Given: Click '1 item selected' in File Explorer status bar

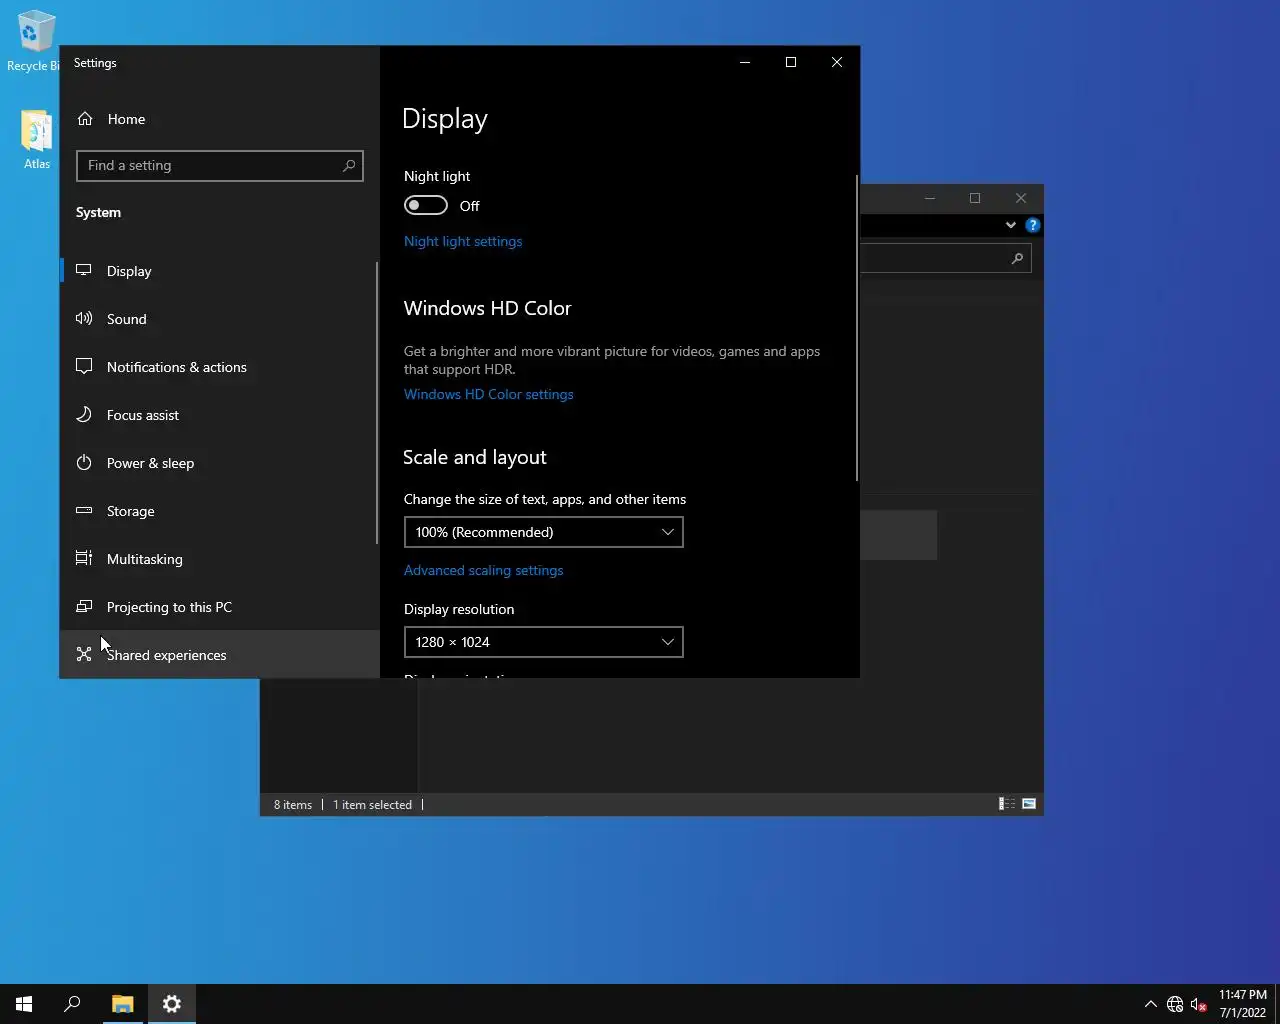Looking at the screenshot, I should coord(372,805).
